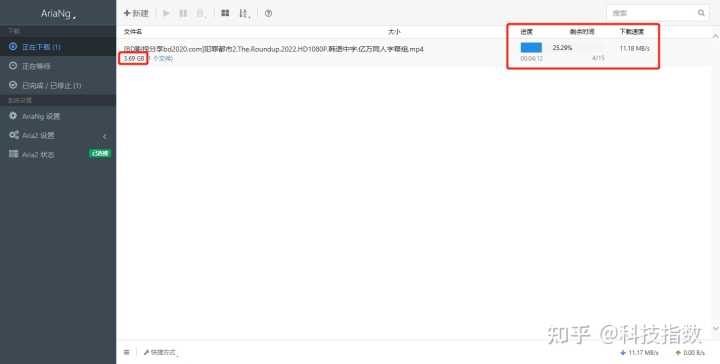Viewport: 720px width, 364px height.
Task: Open AriaNg 设置 gear item
Action: click(58, 116)
